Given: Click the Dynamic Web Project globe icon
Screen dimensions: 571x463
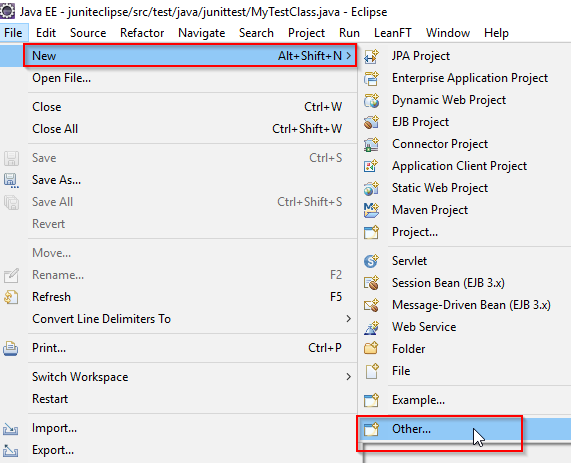Looking at the screenshot, I should click(371, 100).
